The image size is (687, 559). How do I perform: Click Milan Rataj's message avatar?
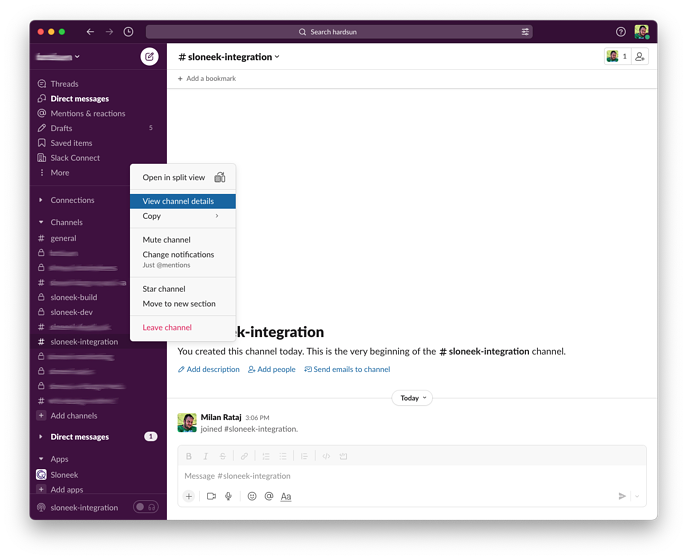pos(187,423)
